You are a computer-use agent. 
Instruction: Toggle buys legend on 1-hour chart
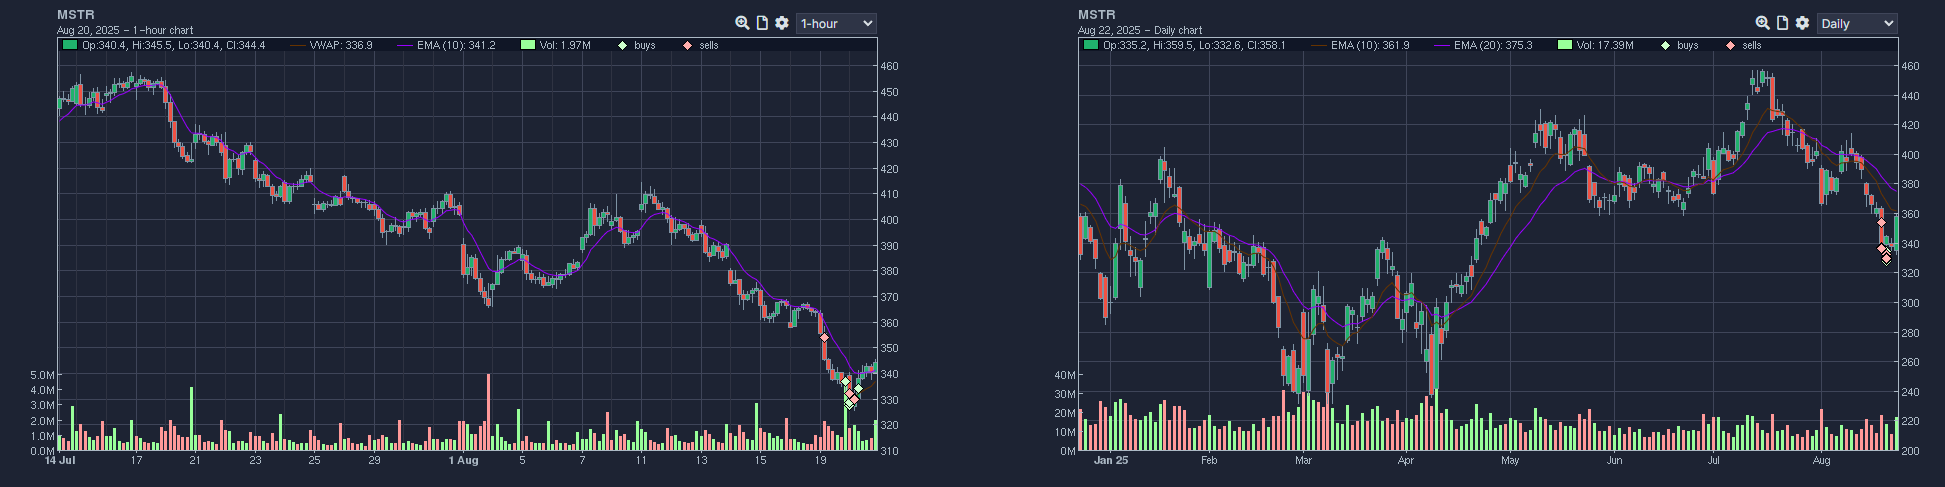pos(637,45)
